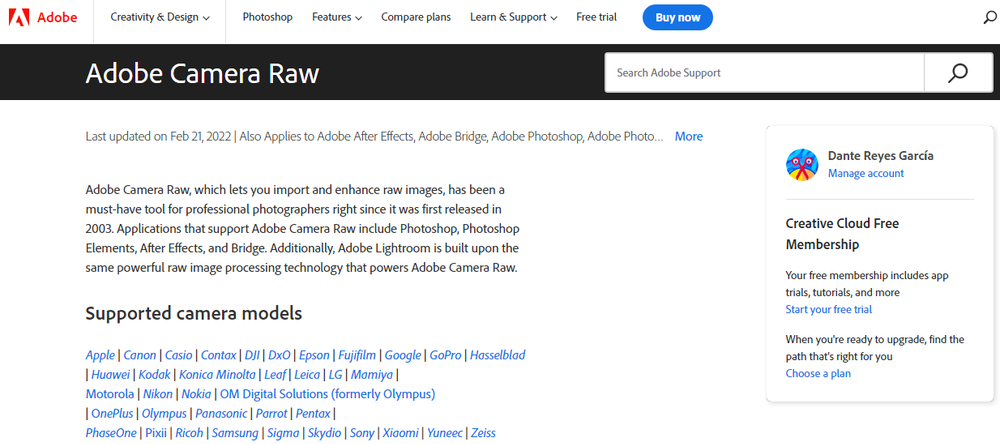Open the Xiaomi camera models link

(x=401, y=433)
